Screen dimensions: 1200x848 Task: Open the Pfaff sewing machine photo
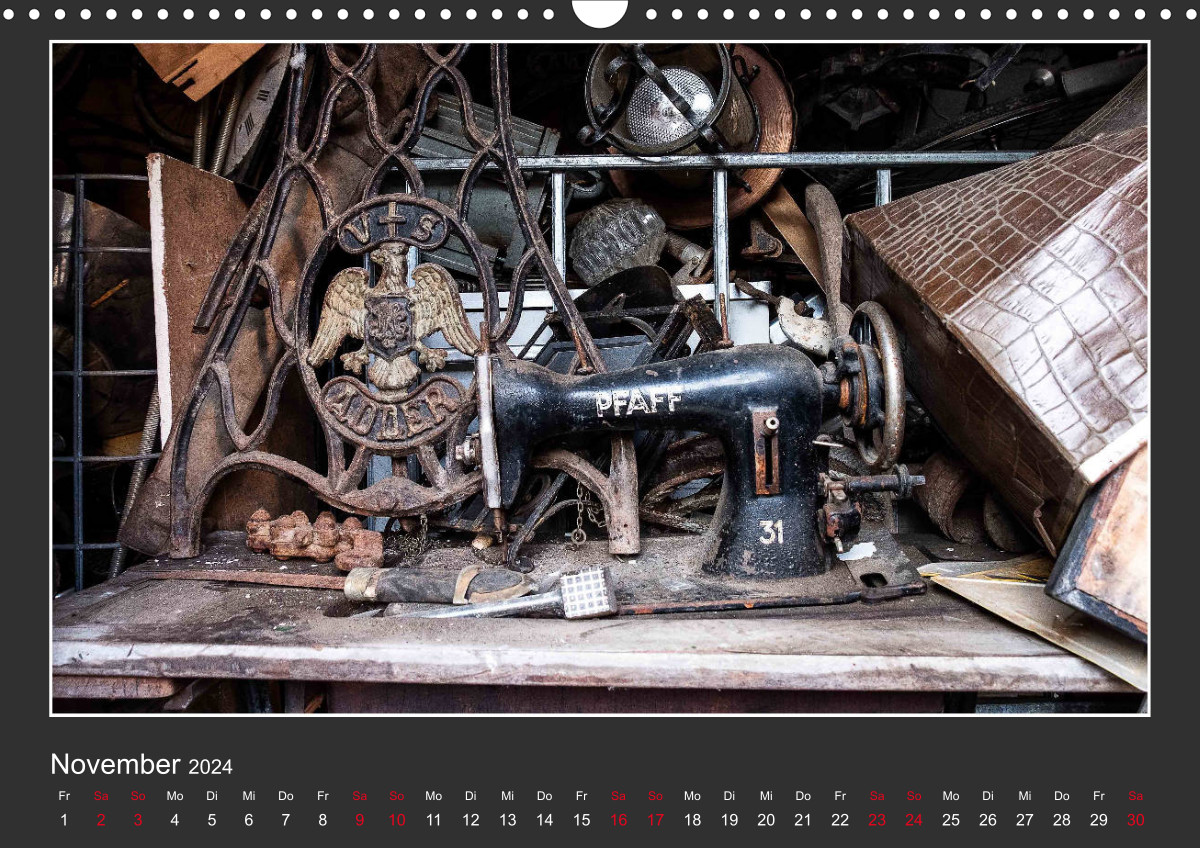[600, 378]
